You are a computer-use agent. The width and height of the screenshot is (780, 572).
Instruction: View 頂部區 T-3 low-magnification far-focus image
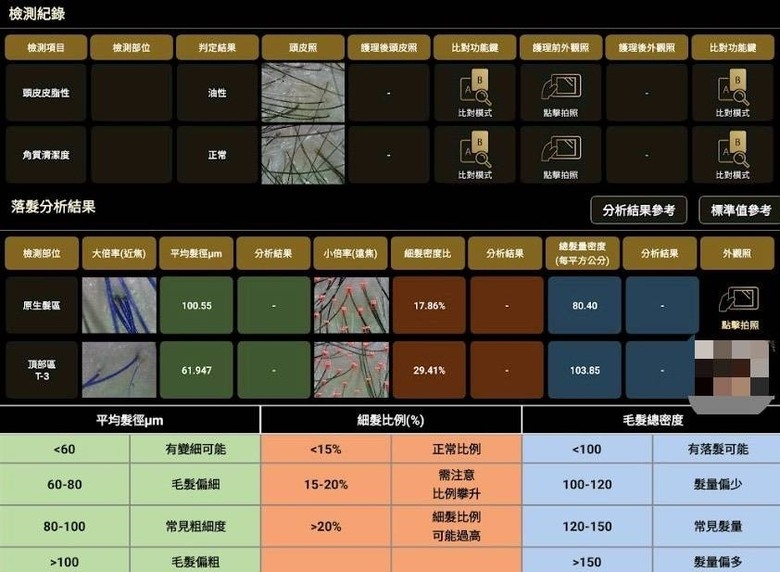tap(351, 370)
